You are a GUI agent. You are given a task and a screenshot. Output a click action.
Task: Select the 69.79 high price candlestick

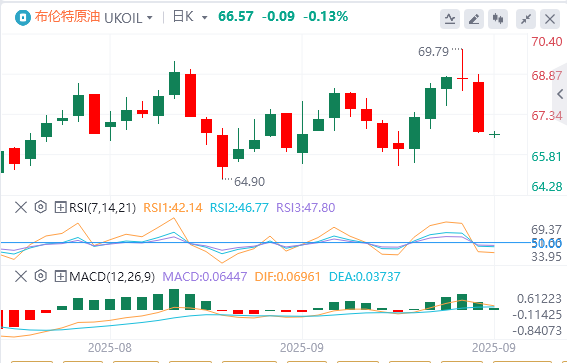tap(462, 70)
